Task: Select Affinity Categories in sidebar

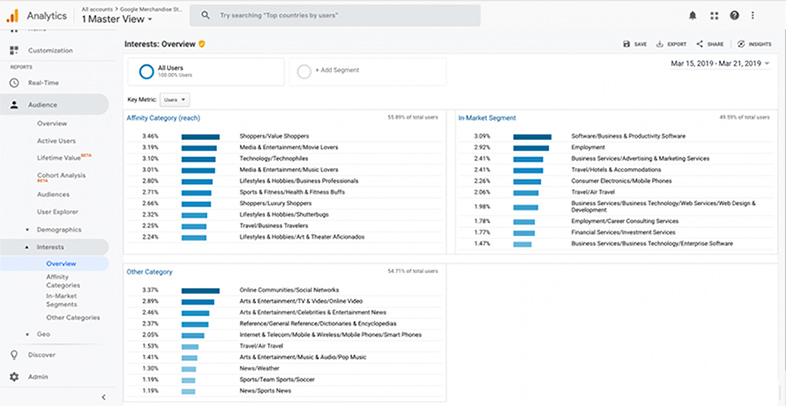Action: pos(64,281)
